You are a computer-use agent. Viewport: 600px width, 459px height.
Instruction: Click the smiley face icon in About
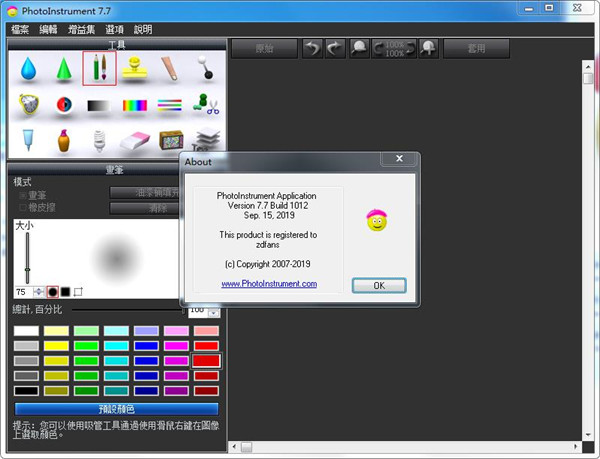pos(377,220)
